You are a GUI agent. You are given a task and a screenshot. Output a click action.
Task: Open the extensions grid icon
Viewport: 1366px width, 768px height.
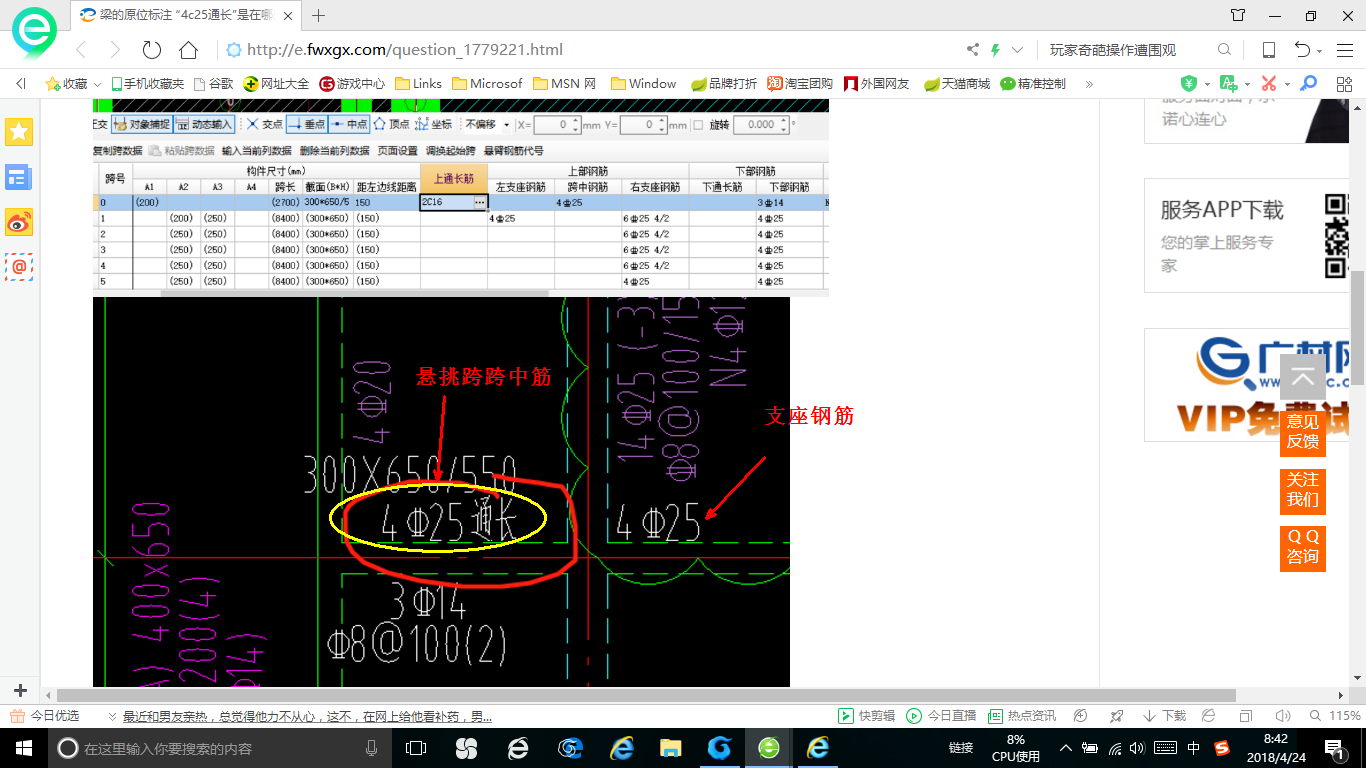[1342, 84]
